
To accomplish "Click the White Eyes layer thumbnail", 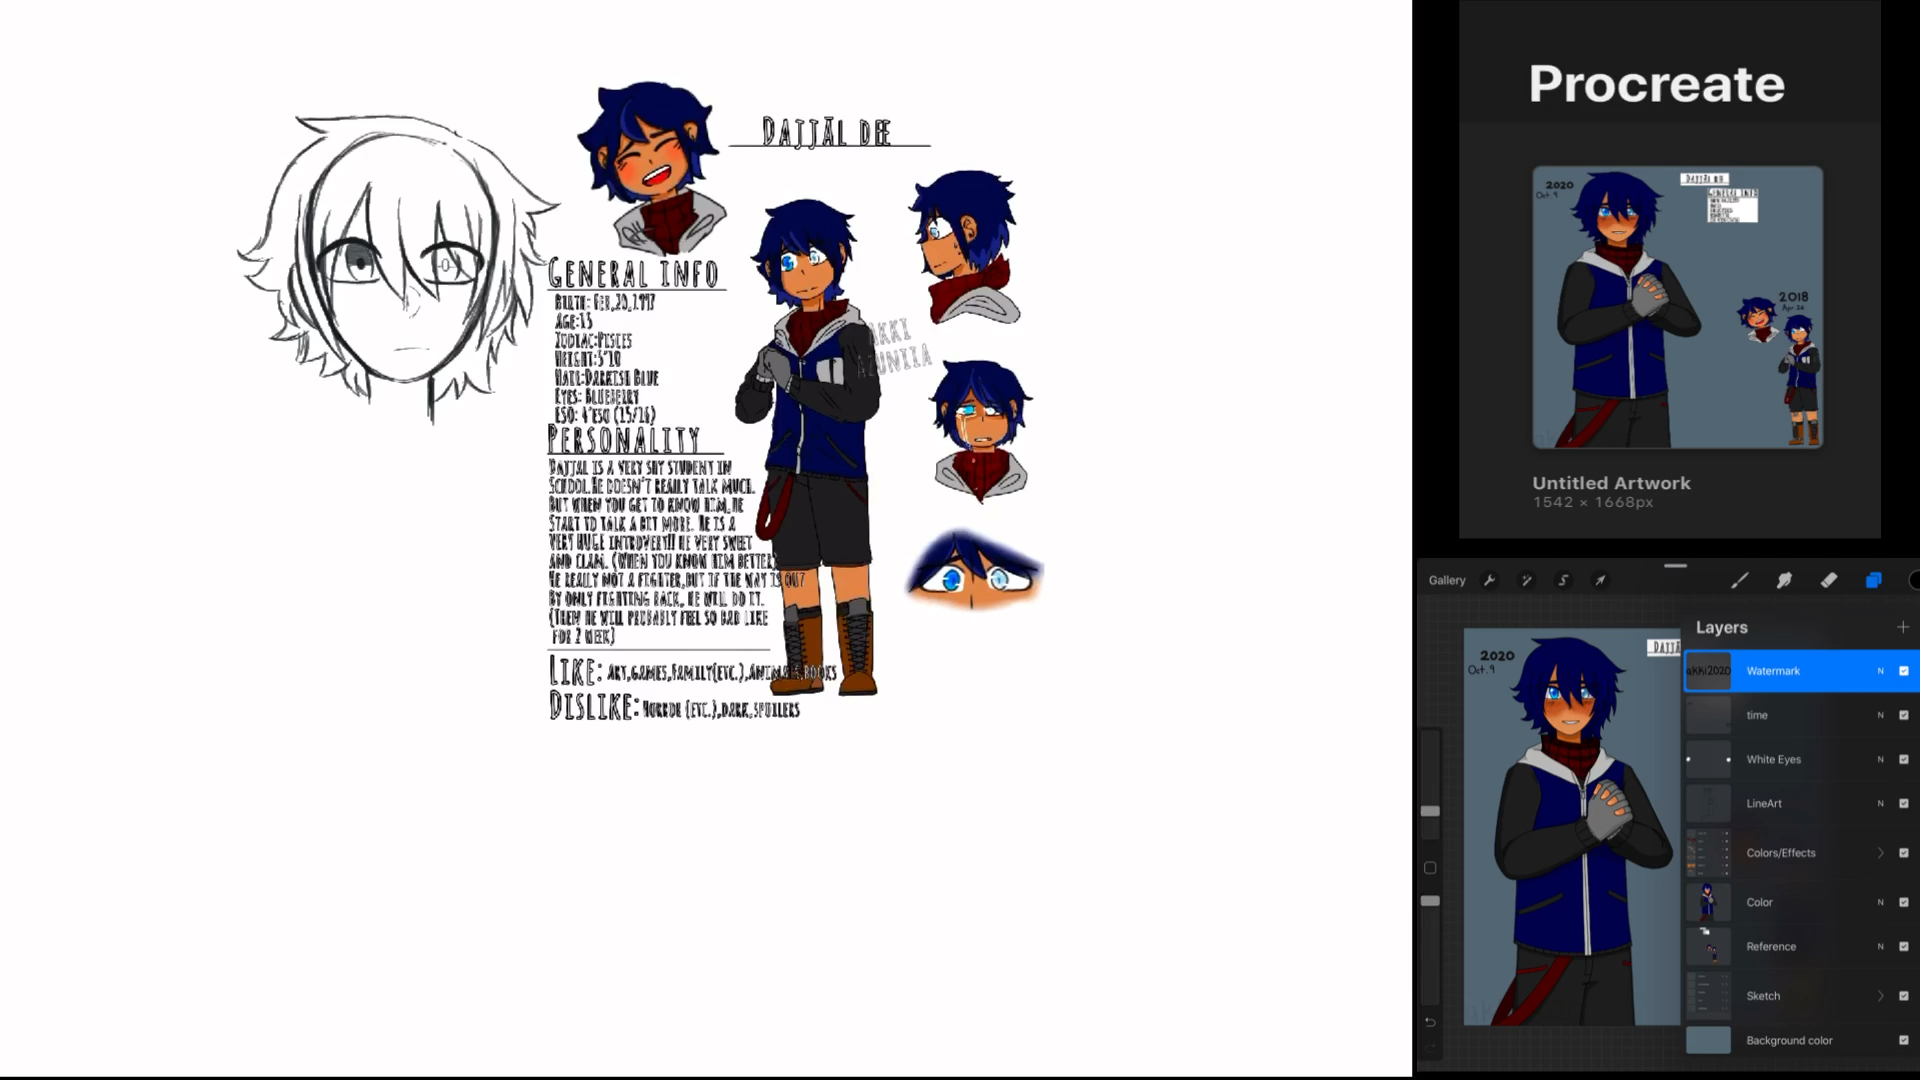I will (x=1708, y=759).
